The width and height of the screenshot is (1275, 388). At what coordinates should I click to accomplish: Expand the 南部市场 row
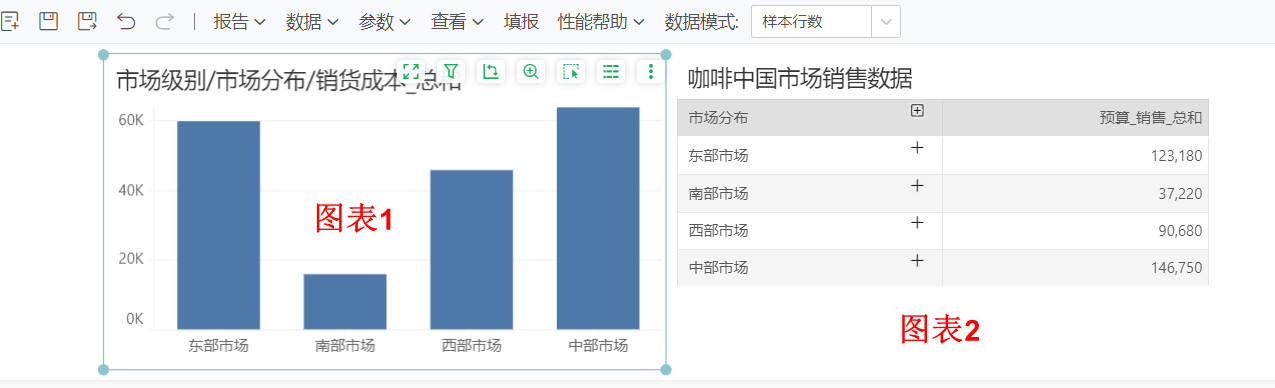pyautogui.click(x=917, y=185)
